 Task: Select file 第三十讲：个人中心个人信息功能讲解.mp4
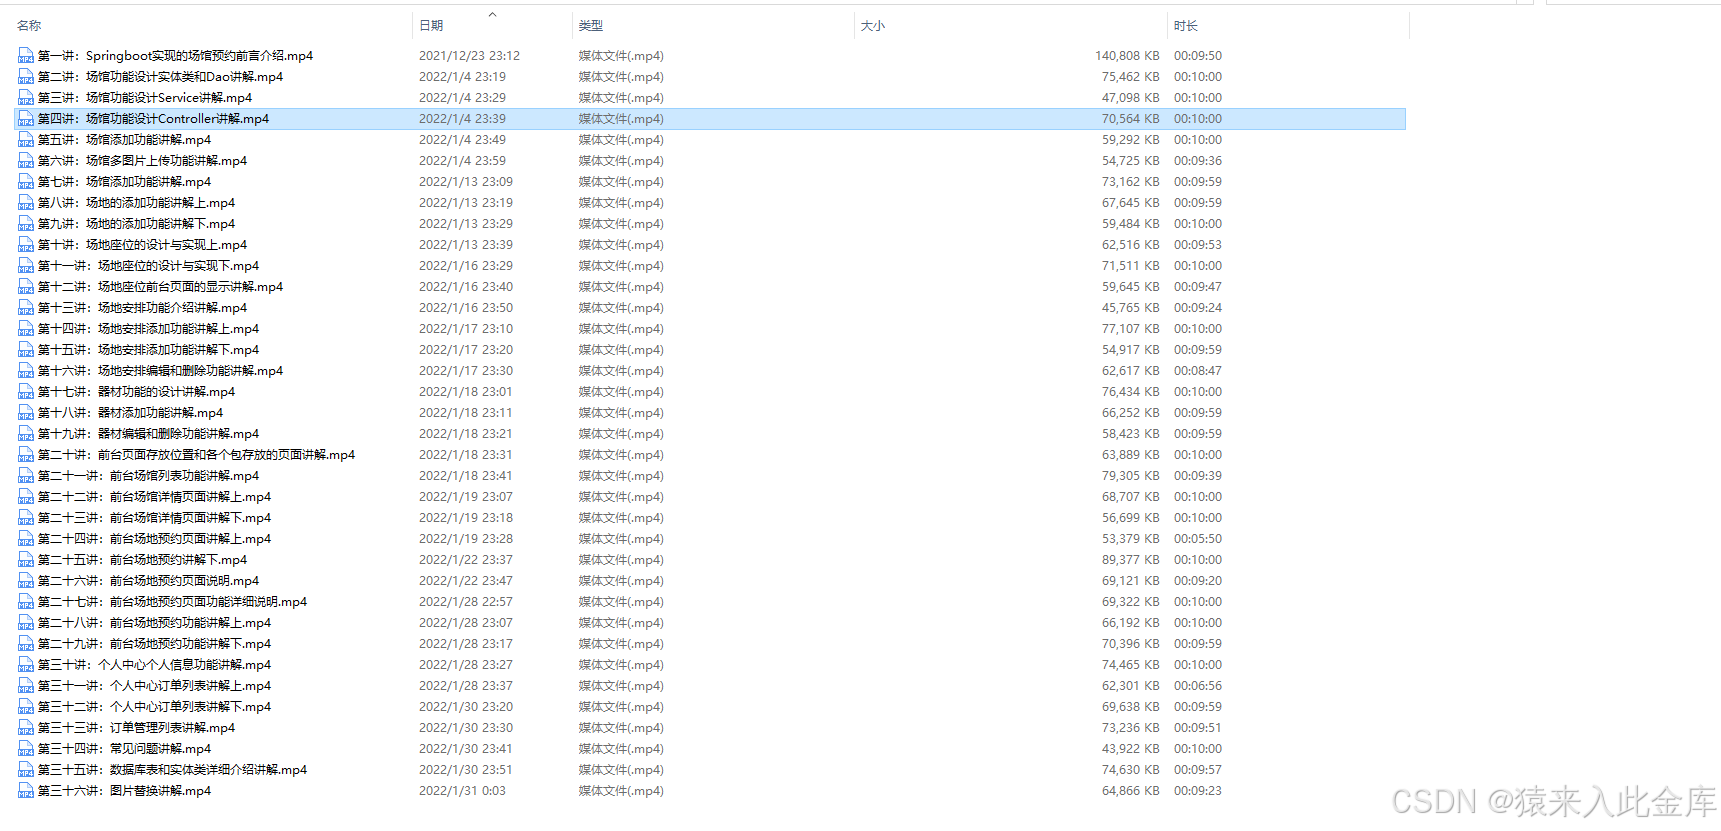coord(154,665)
